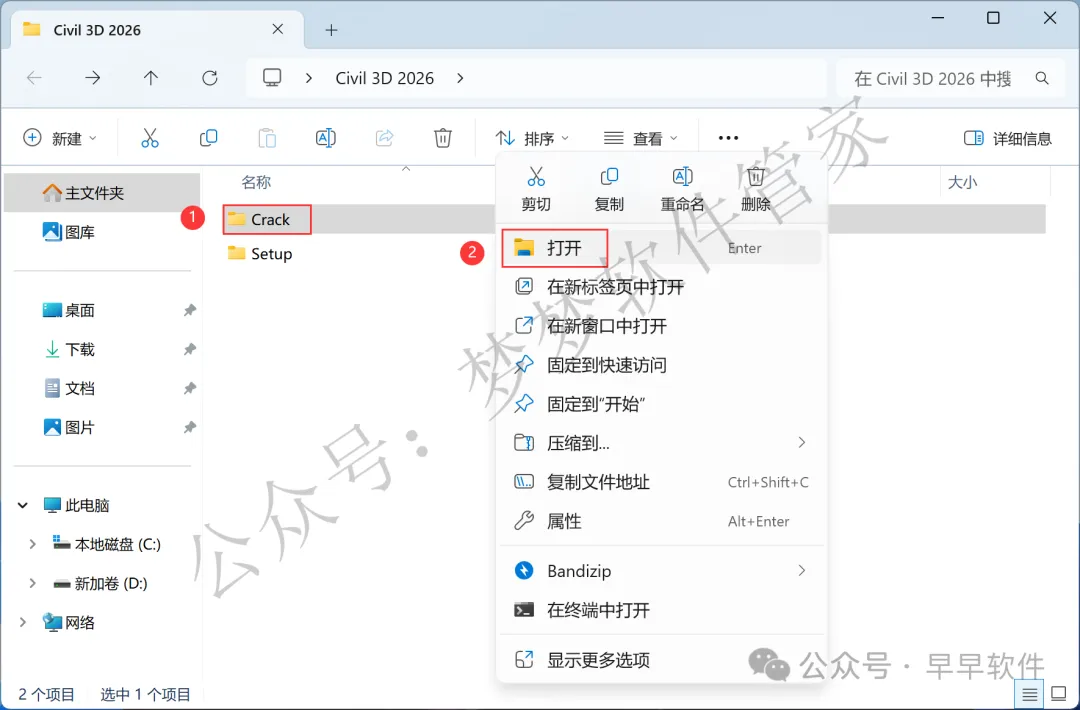
Task: Click the Share icon in toolbar
Action: click(384, 138)
